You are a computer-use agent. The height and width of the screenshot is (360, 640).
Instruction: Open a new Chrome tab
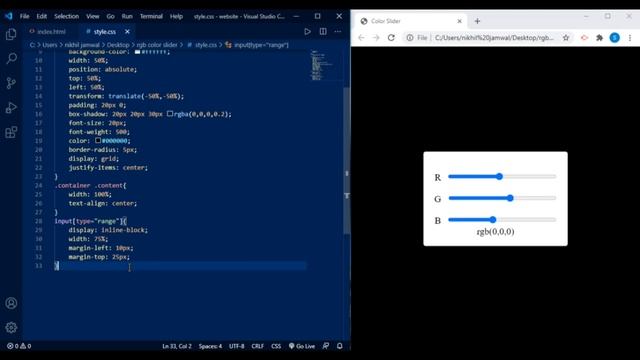477,21
